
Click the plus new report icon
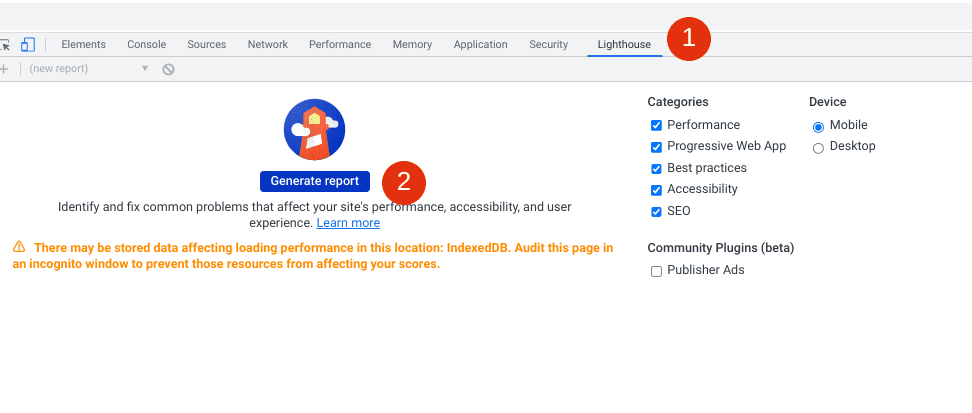tap(4, 69)
